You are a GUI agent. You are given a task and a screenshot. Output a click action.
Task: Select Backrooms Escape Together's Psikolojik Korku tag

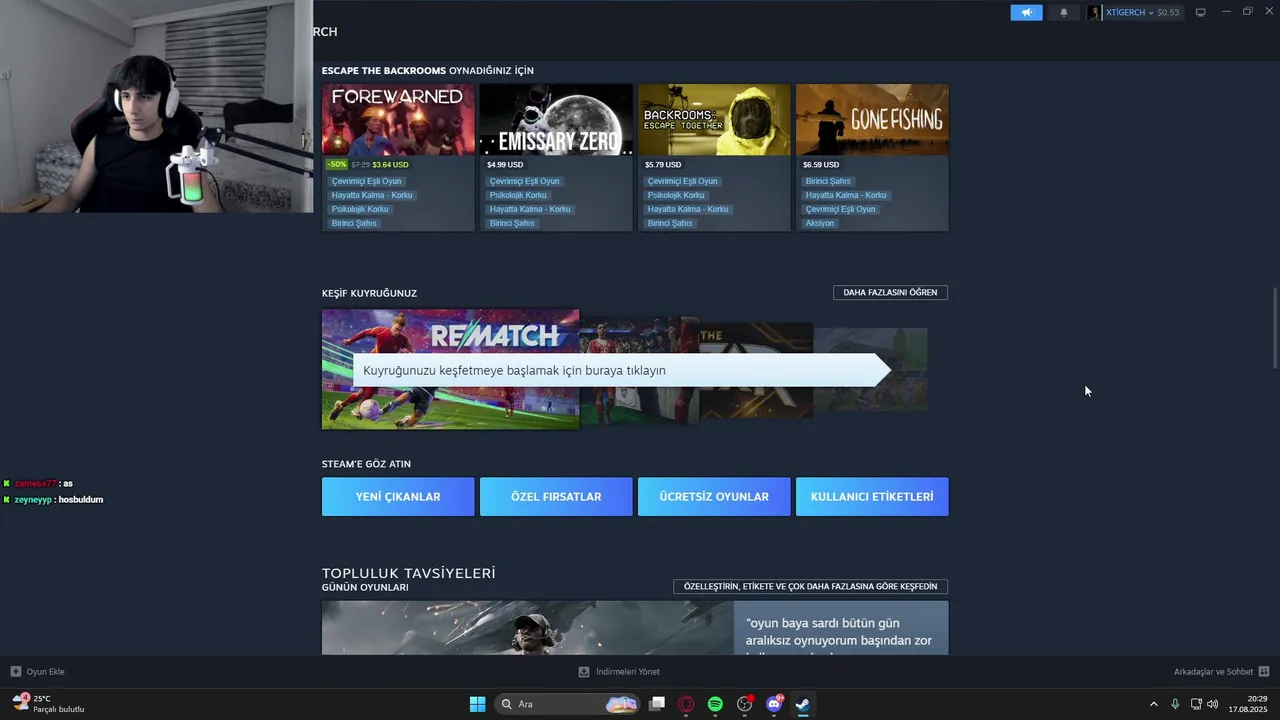click(x=676, y=195)
